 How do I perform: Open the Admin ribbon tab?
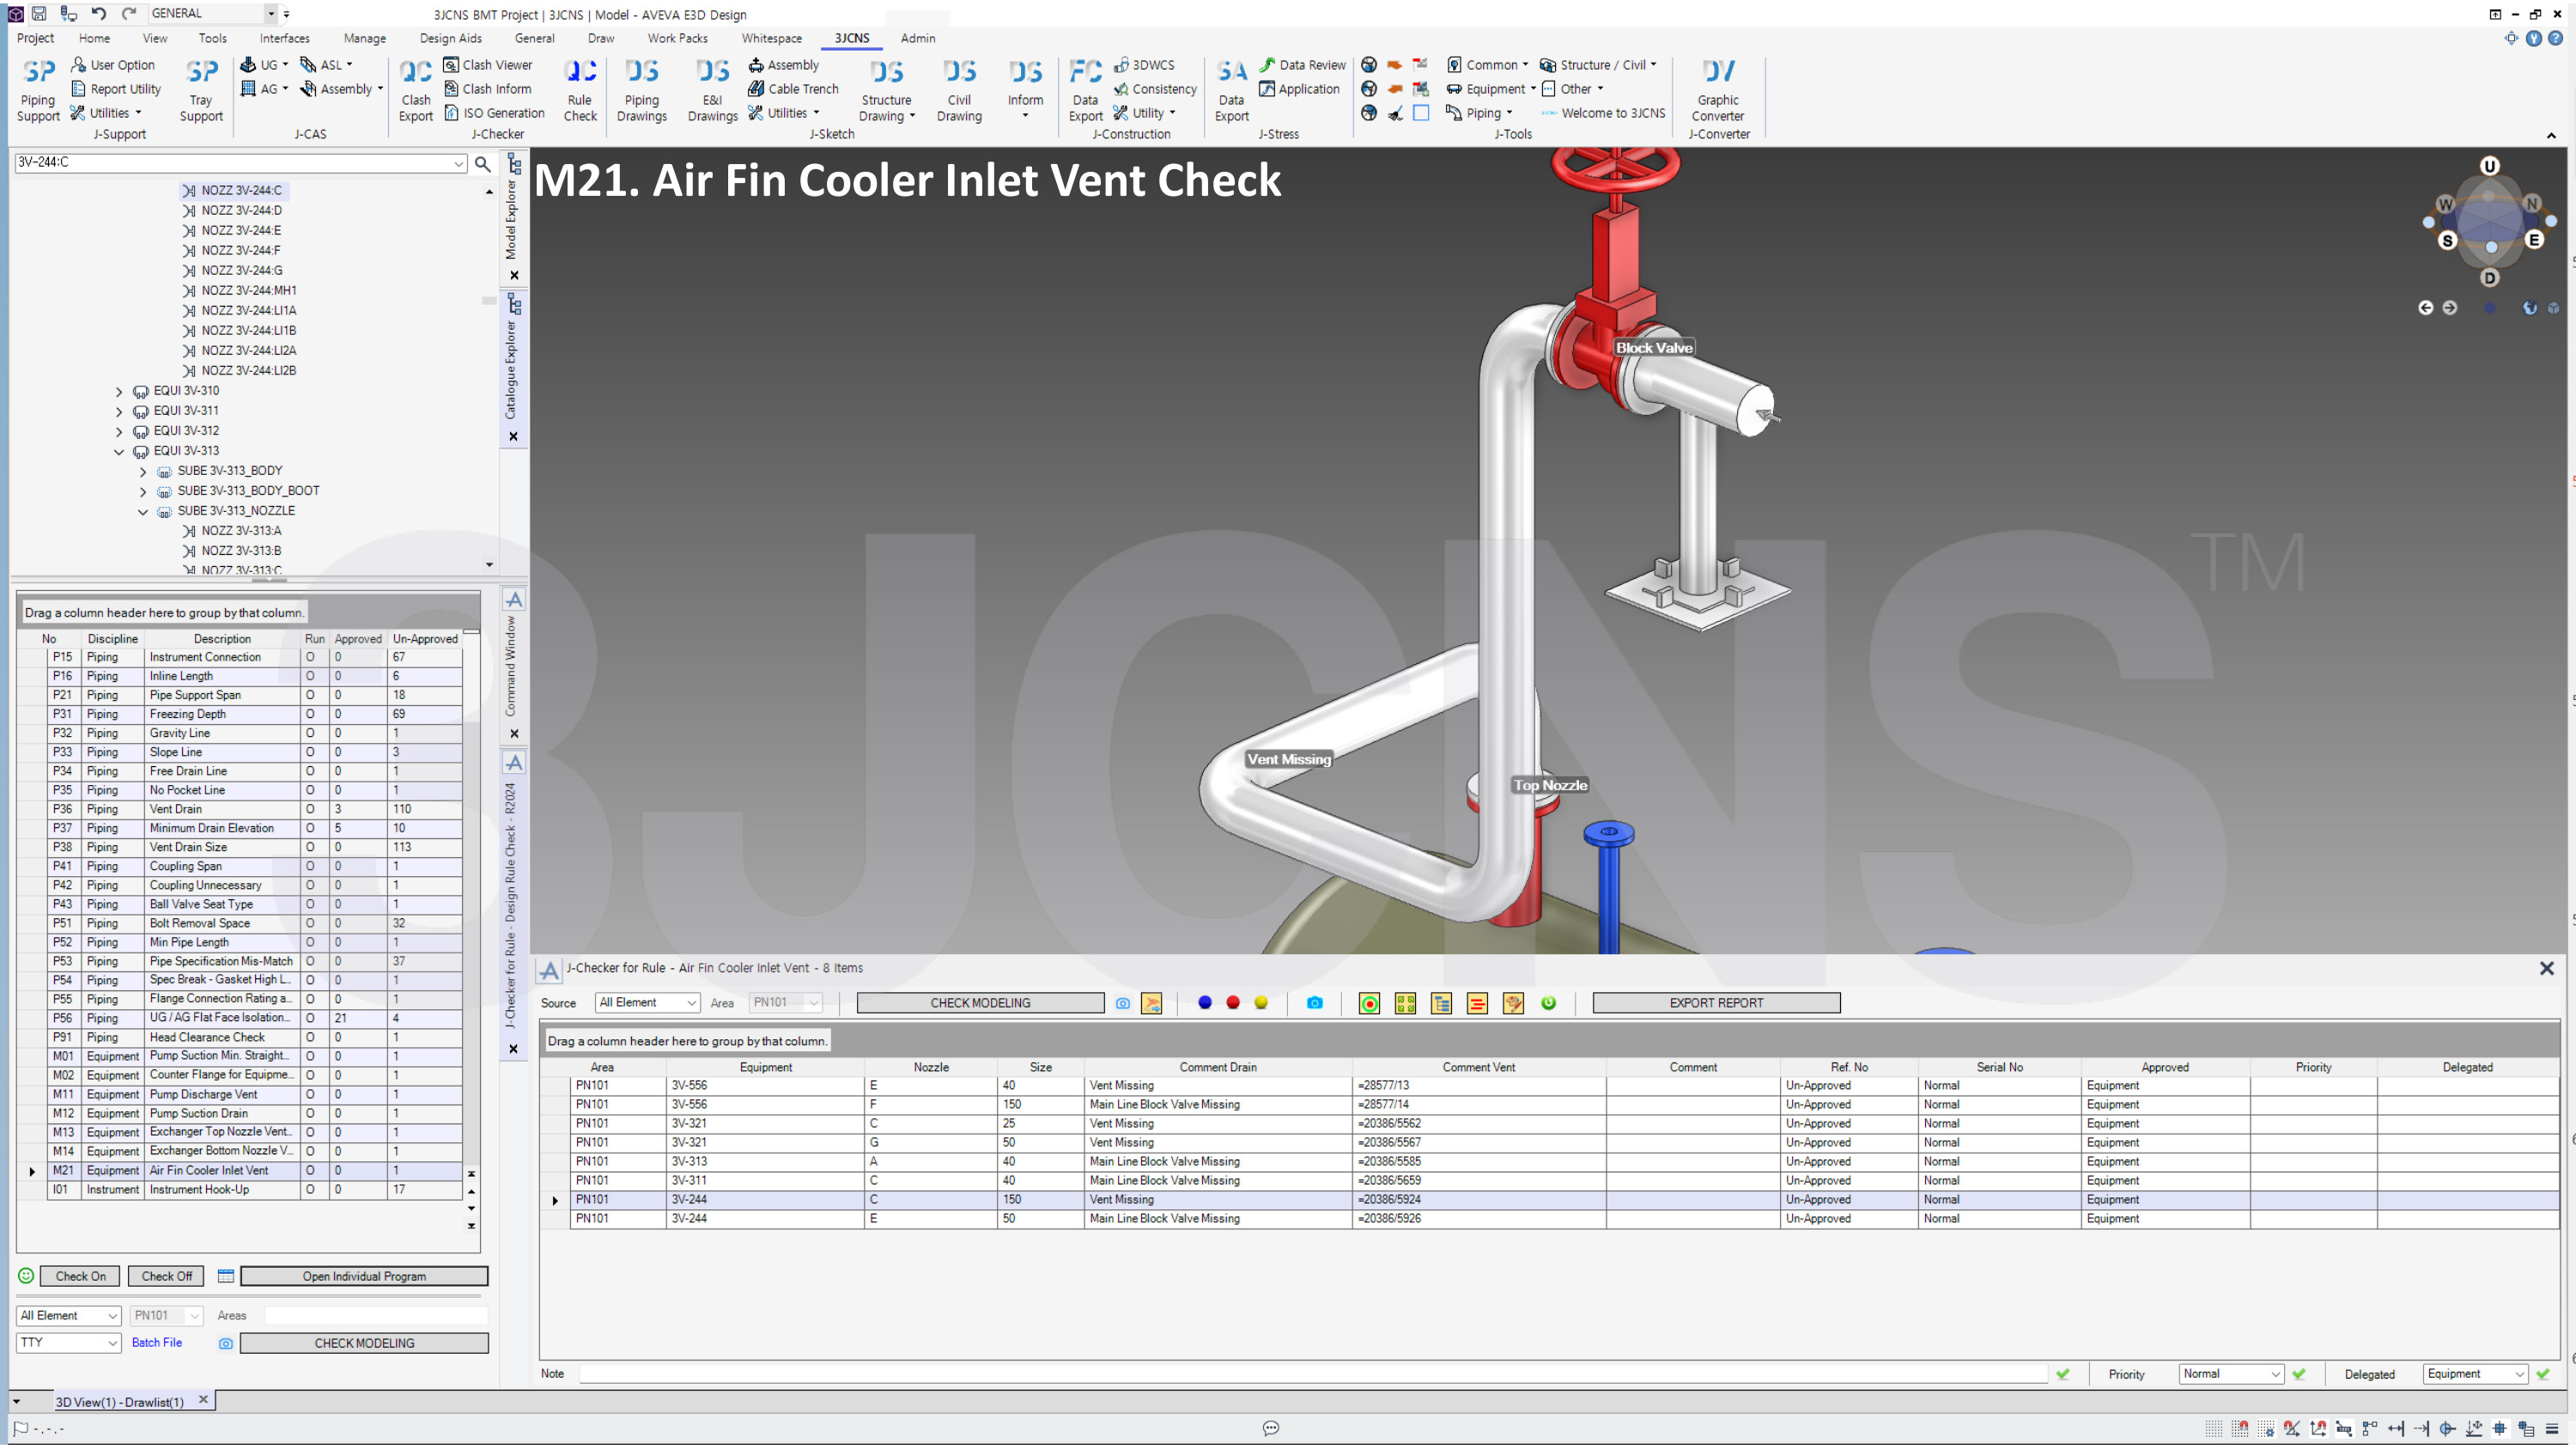(x=917, y=38)
